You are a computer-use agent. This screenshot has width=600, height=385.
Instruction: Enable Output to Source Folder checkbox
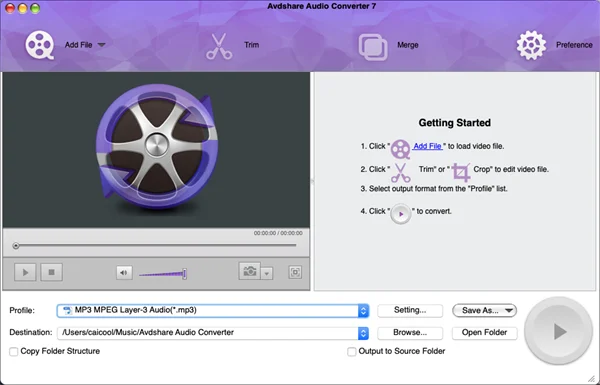tap(351, 351)
